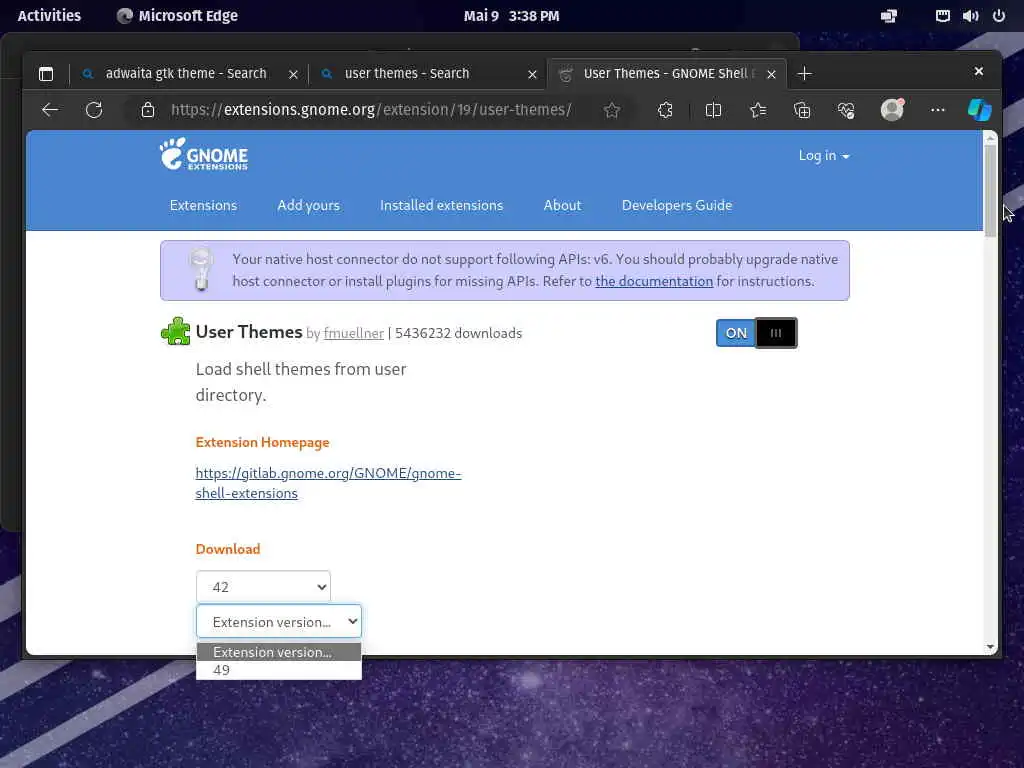
Task: Toggle split screen icon
Action: [713, 110]
